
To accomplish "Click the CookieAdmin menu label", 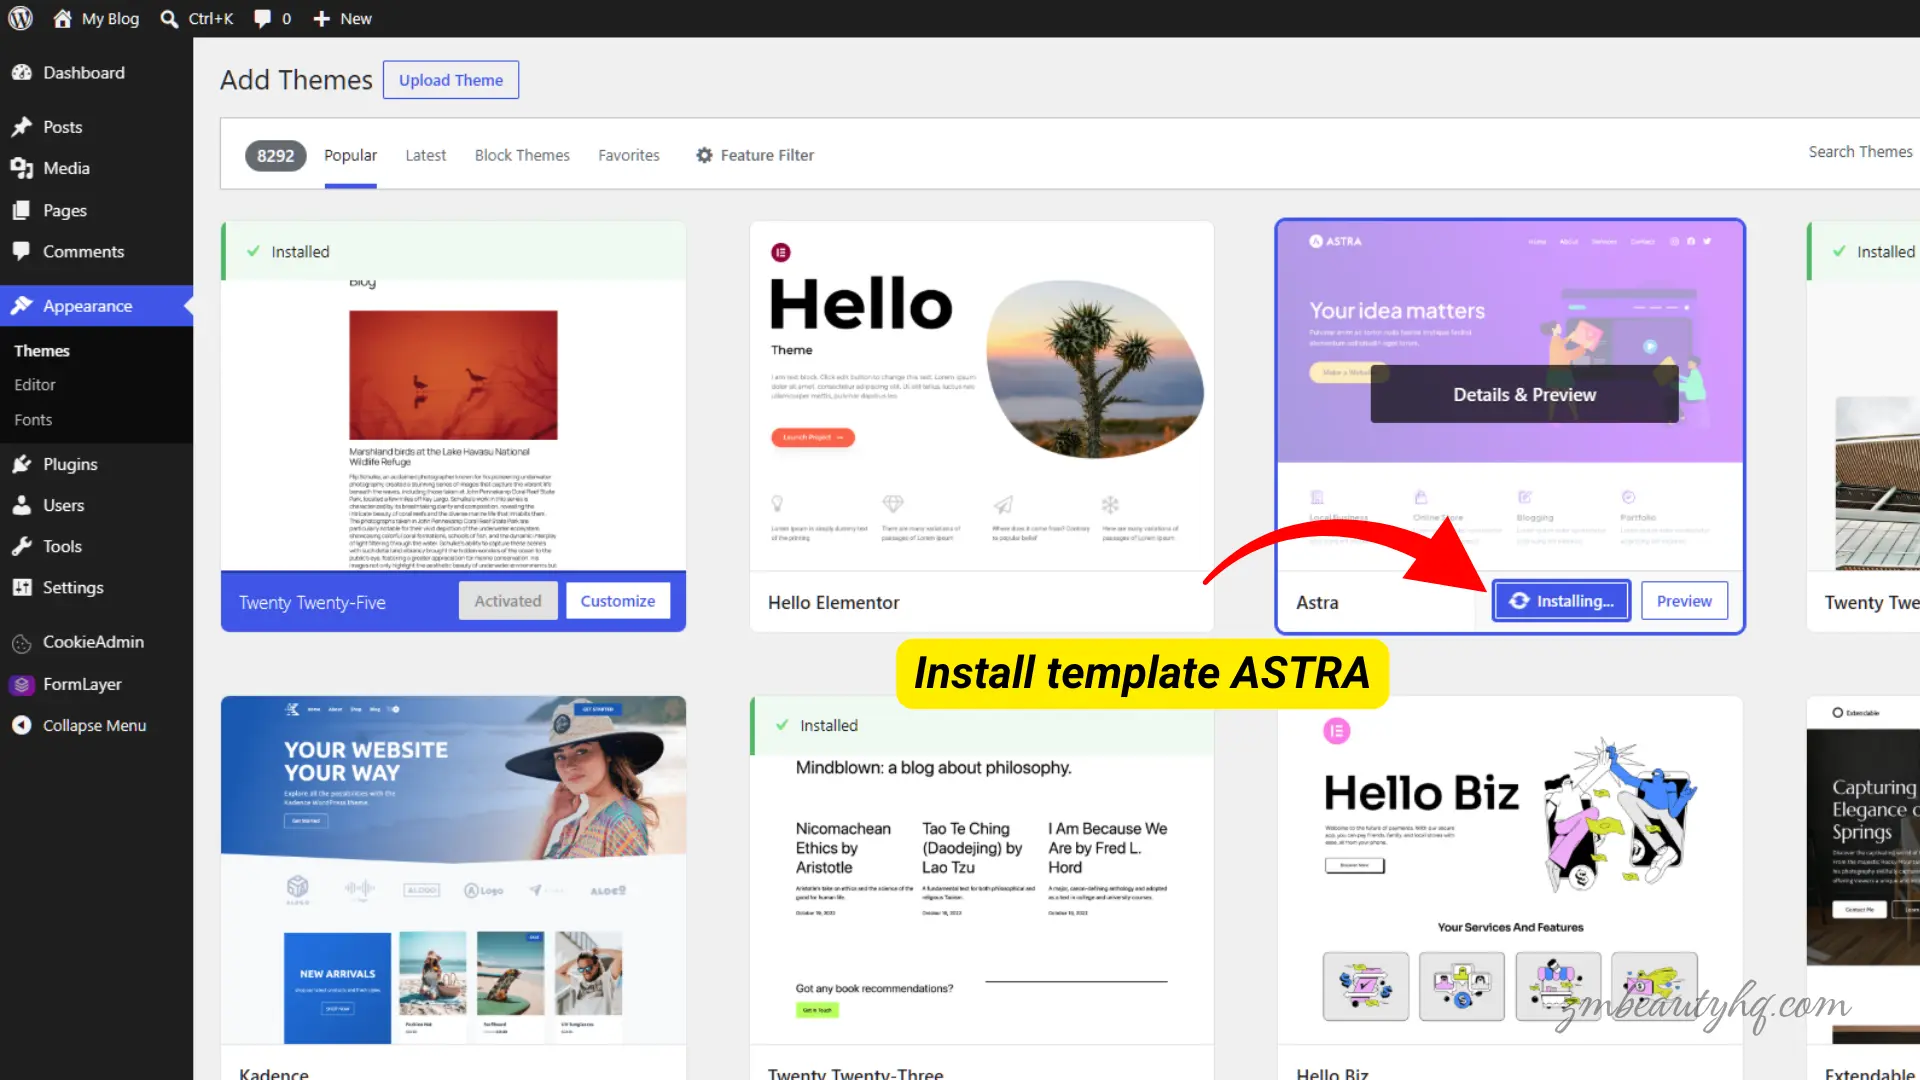I will click(x=93, y=642).
